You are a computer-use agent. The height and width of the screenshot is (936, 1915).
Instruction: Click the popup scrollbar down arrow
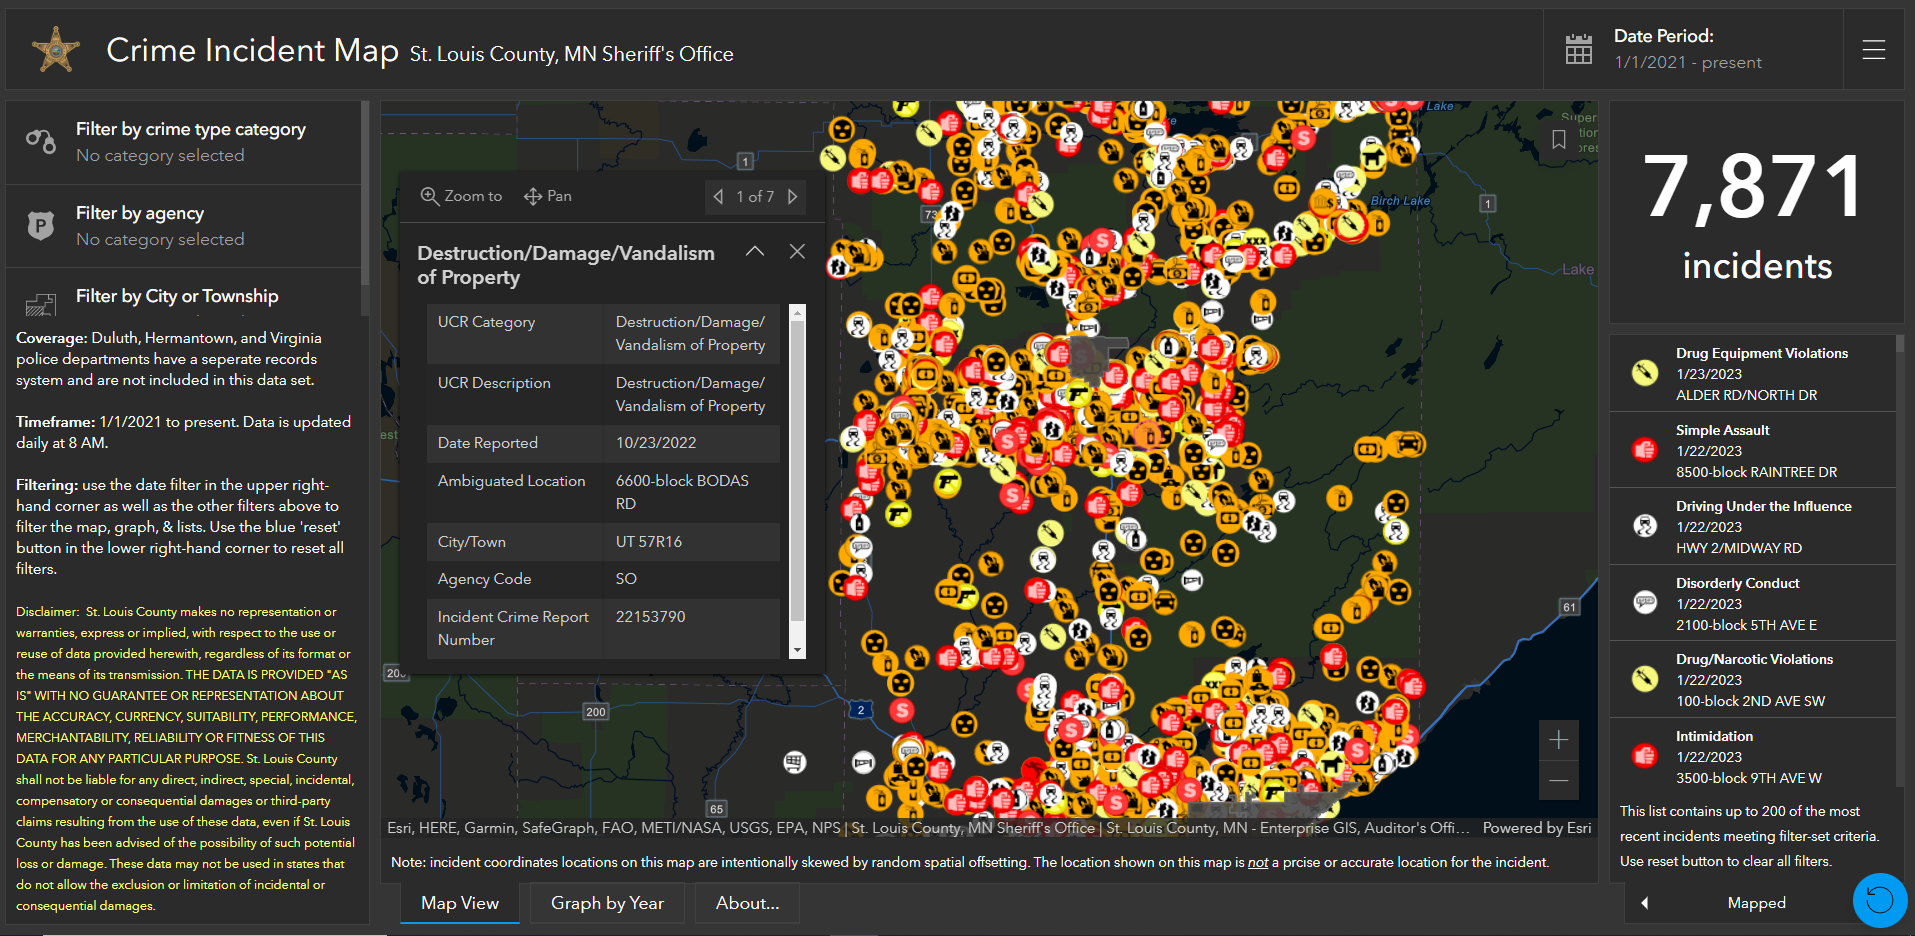pos(797,650)
